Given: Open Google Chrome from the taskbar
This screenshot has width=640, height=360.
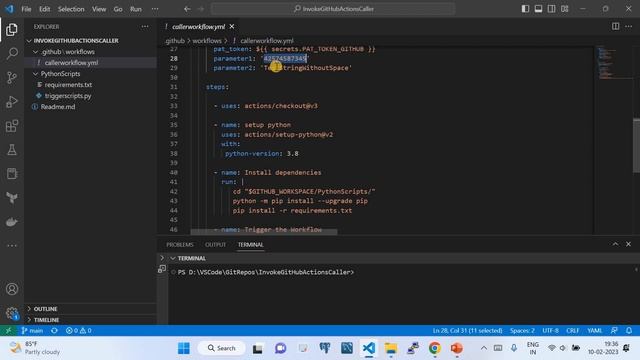Looking at the screenshot, I should [435, 348].
